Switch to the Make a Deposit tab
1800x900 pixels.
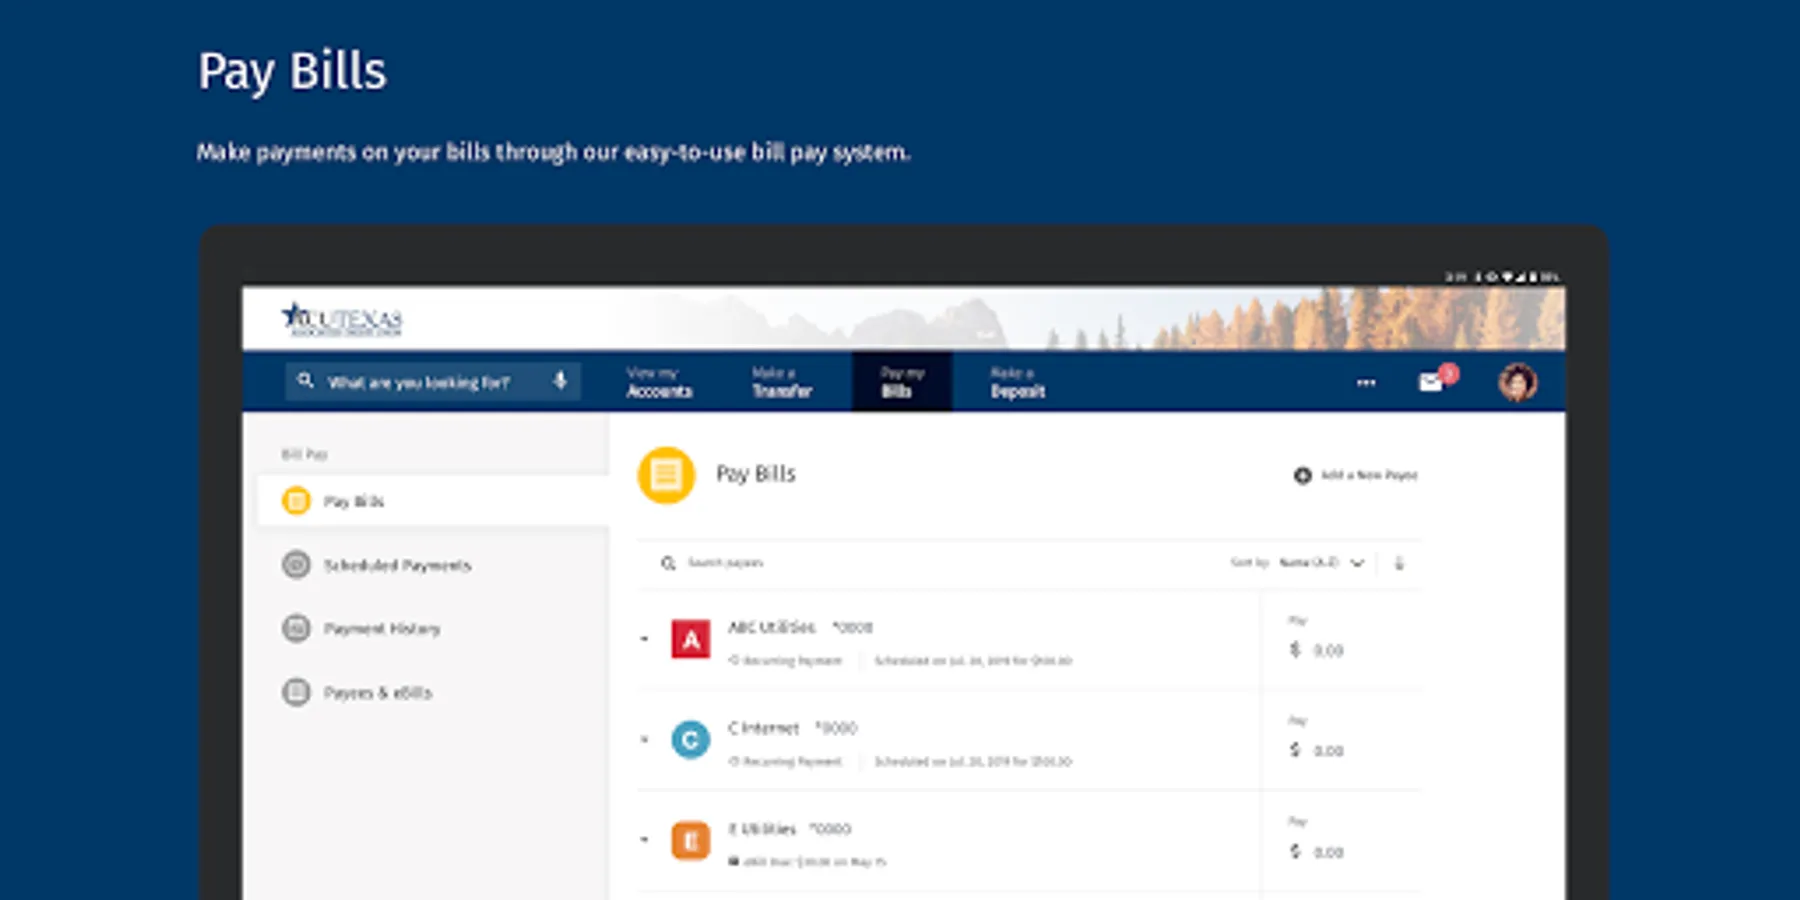[1018, 382]
